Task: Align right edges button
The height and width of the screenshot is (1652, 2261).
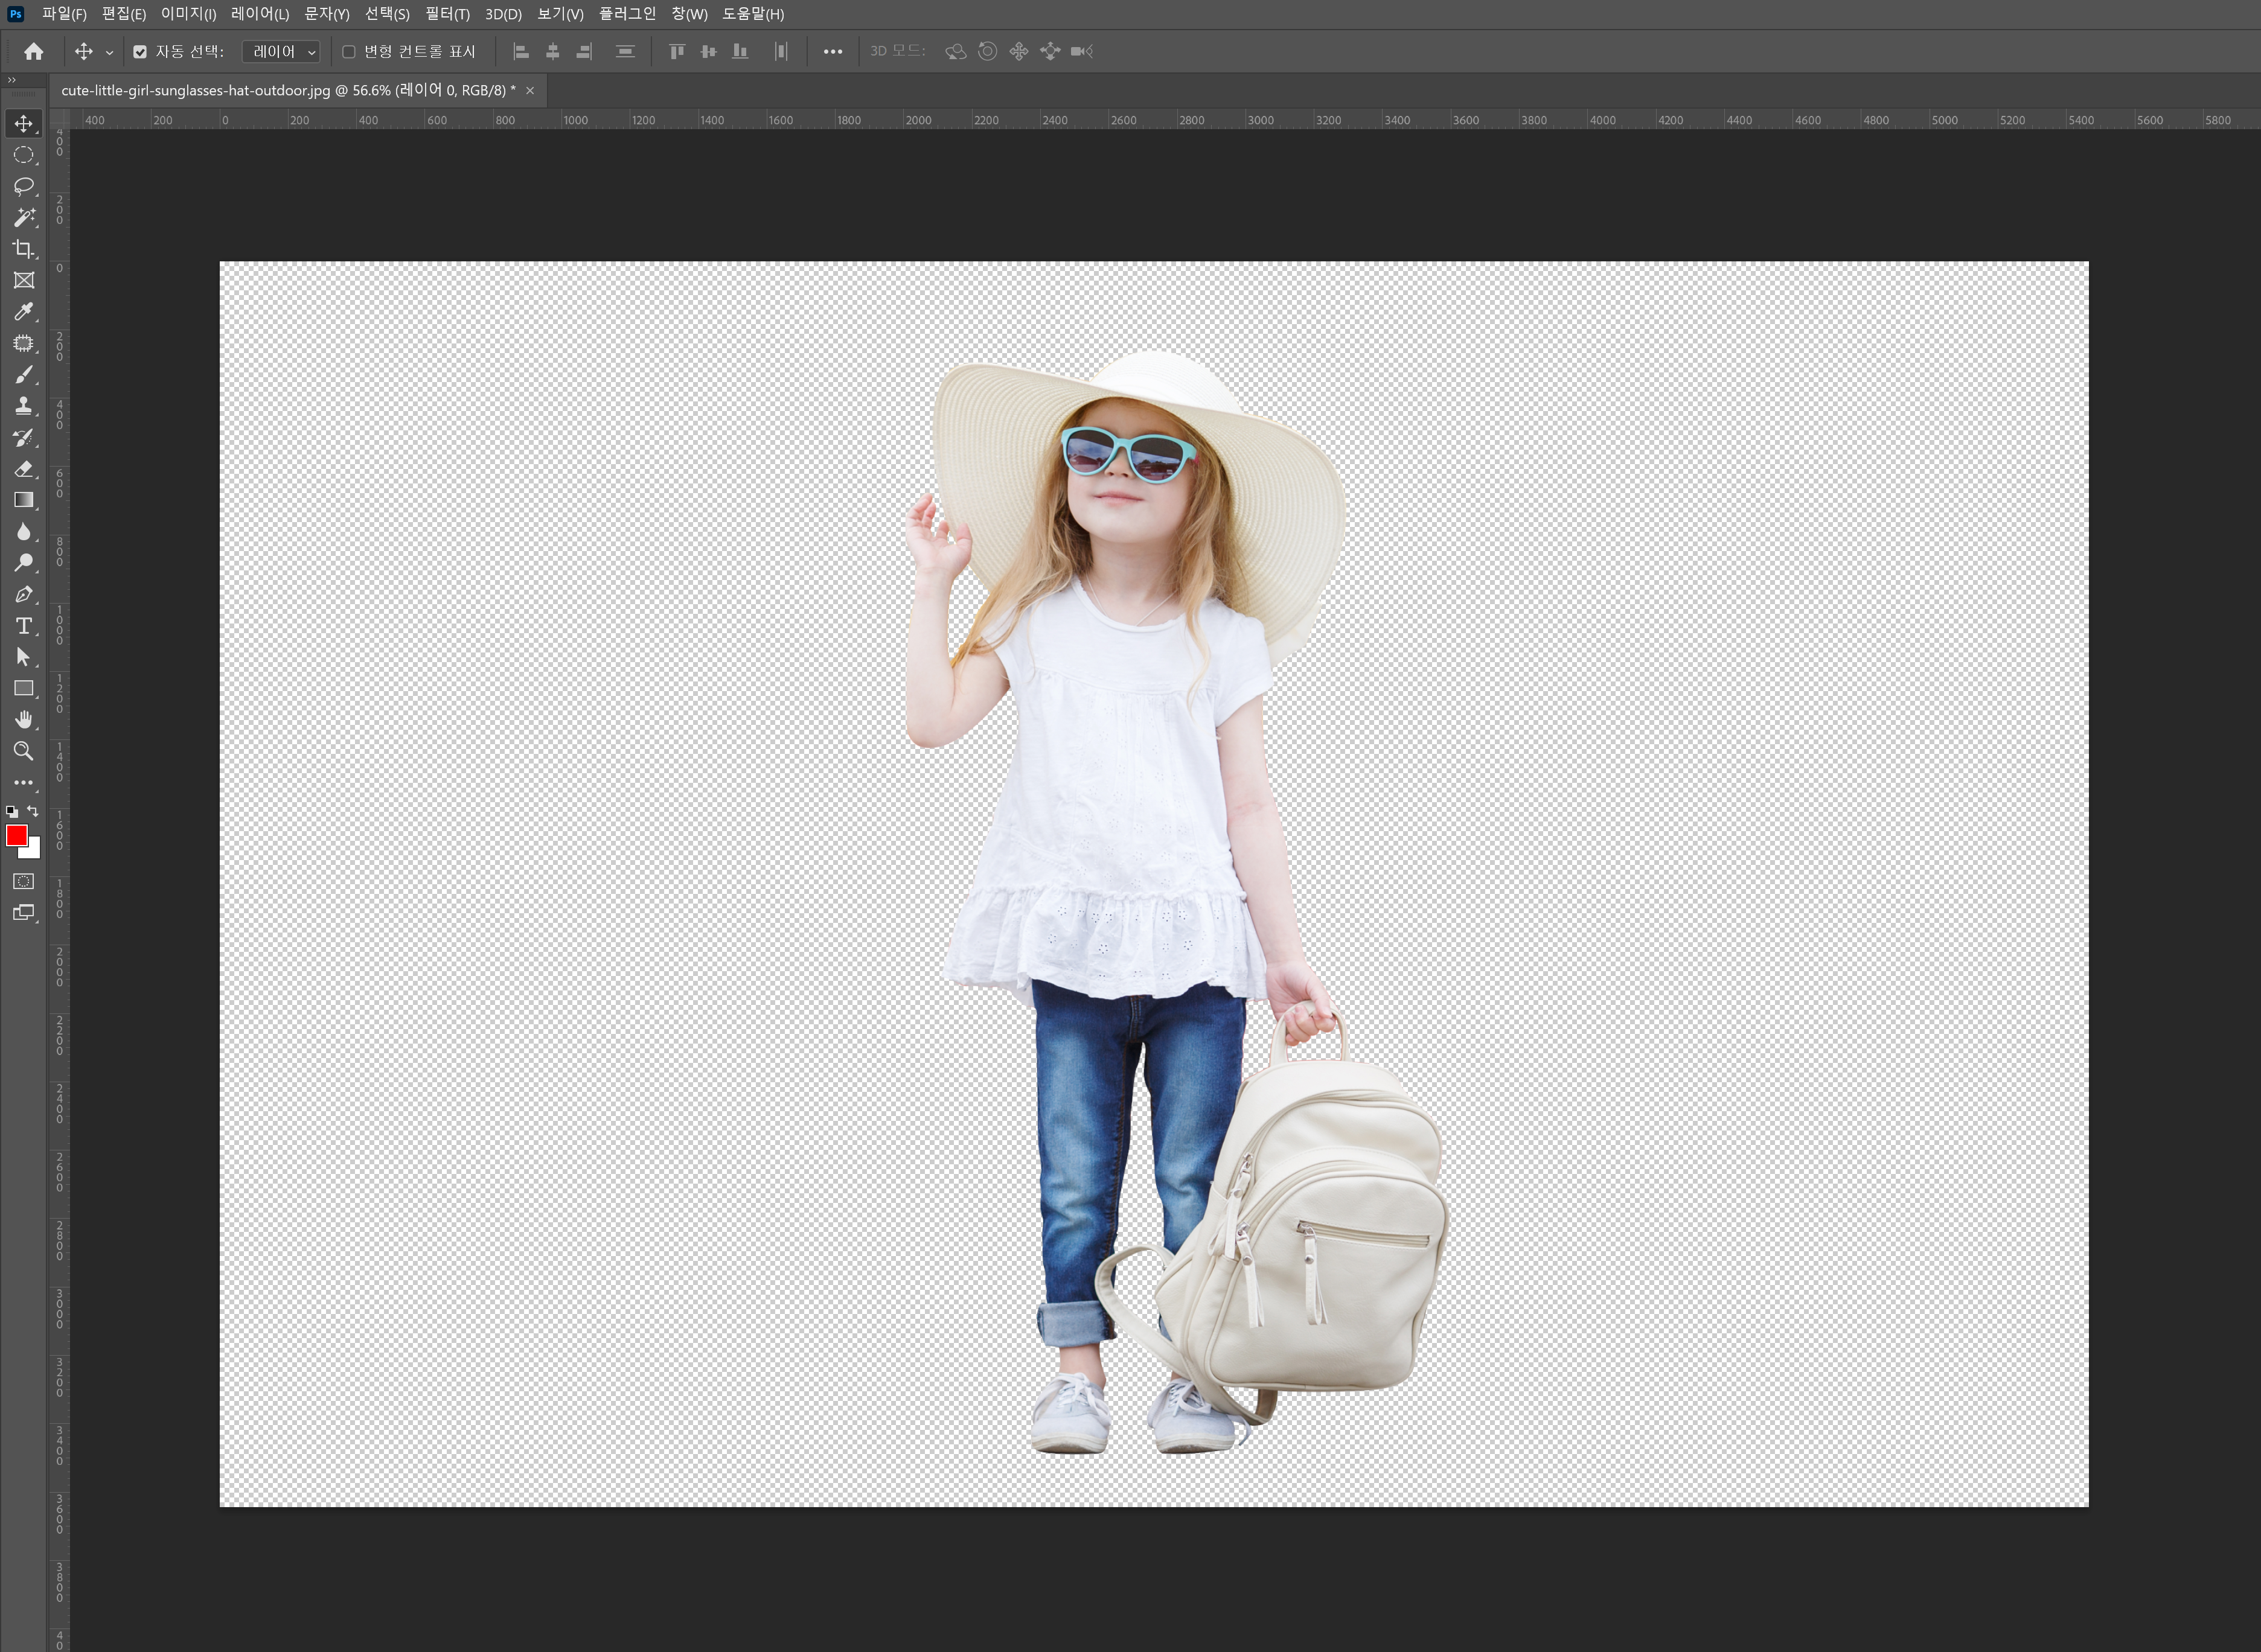Action: click(x=584, y=52)
